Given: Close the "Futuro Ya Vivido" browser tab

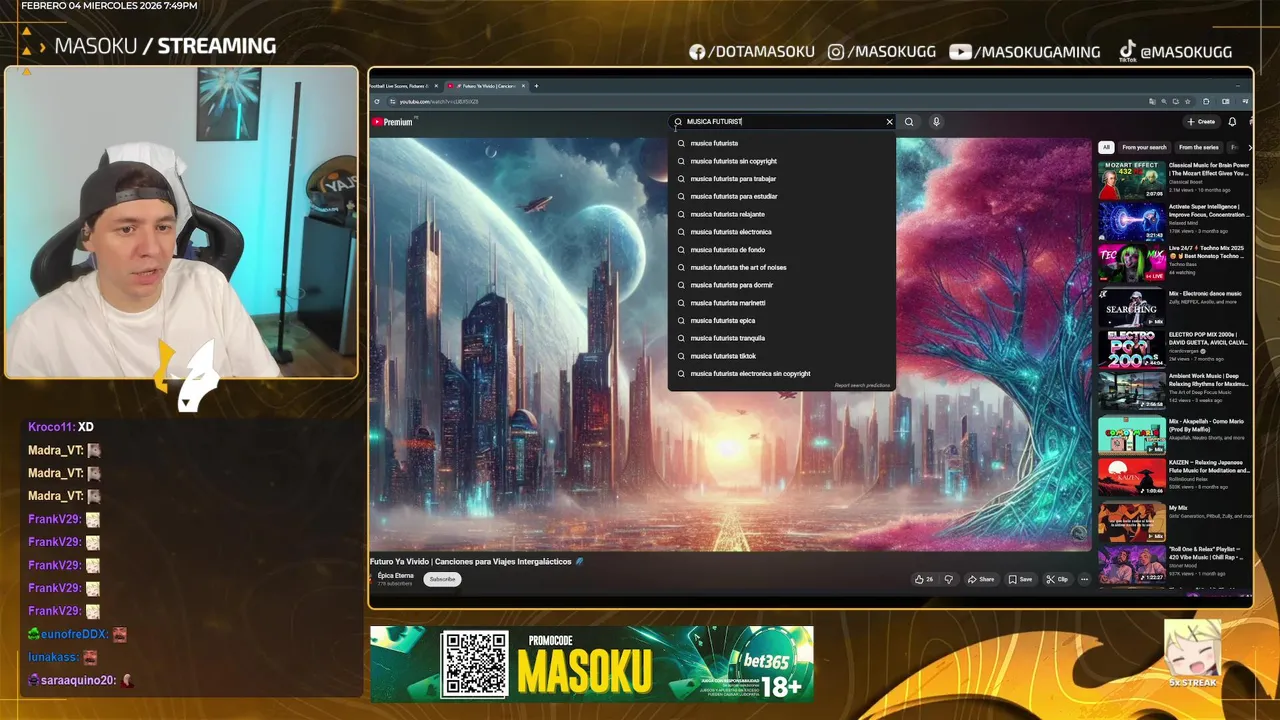Looking at the screenshot, I should [524, 86].
